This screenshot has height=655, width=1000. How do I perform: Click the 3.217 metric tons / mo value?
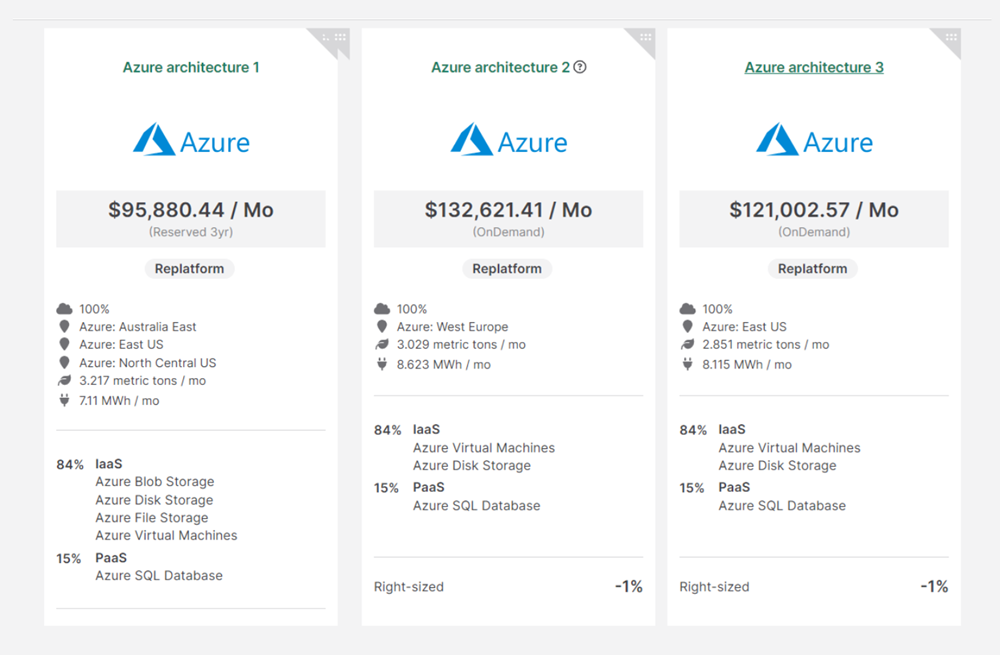[143, 381]
